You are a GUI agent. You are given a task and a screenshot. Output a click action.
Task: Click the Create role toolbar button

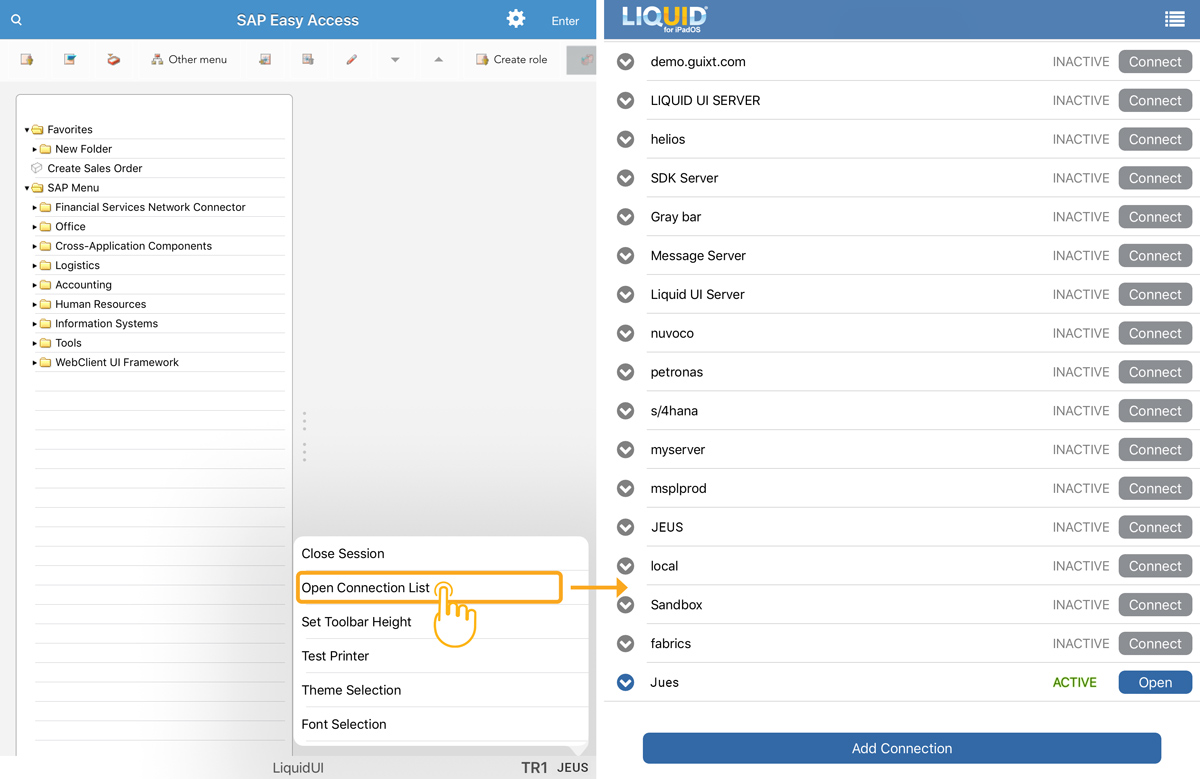click(x=511, y=60)
